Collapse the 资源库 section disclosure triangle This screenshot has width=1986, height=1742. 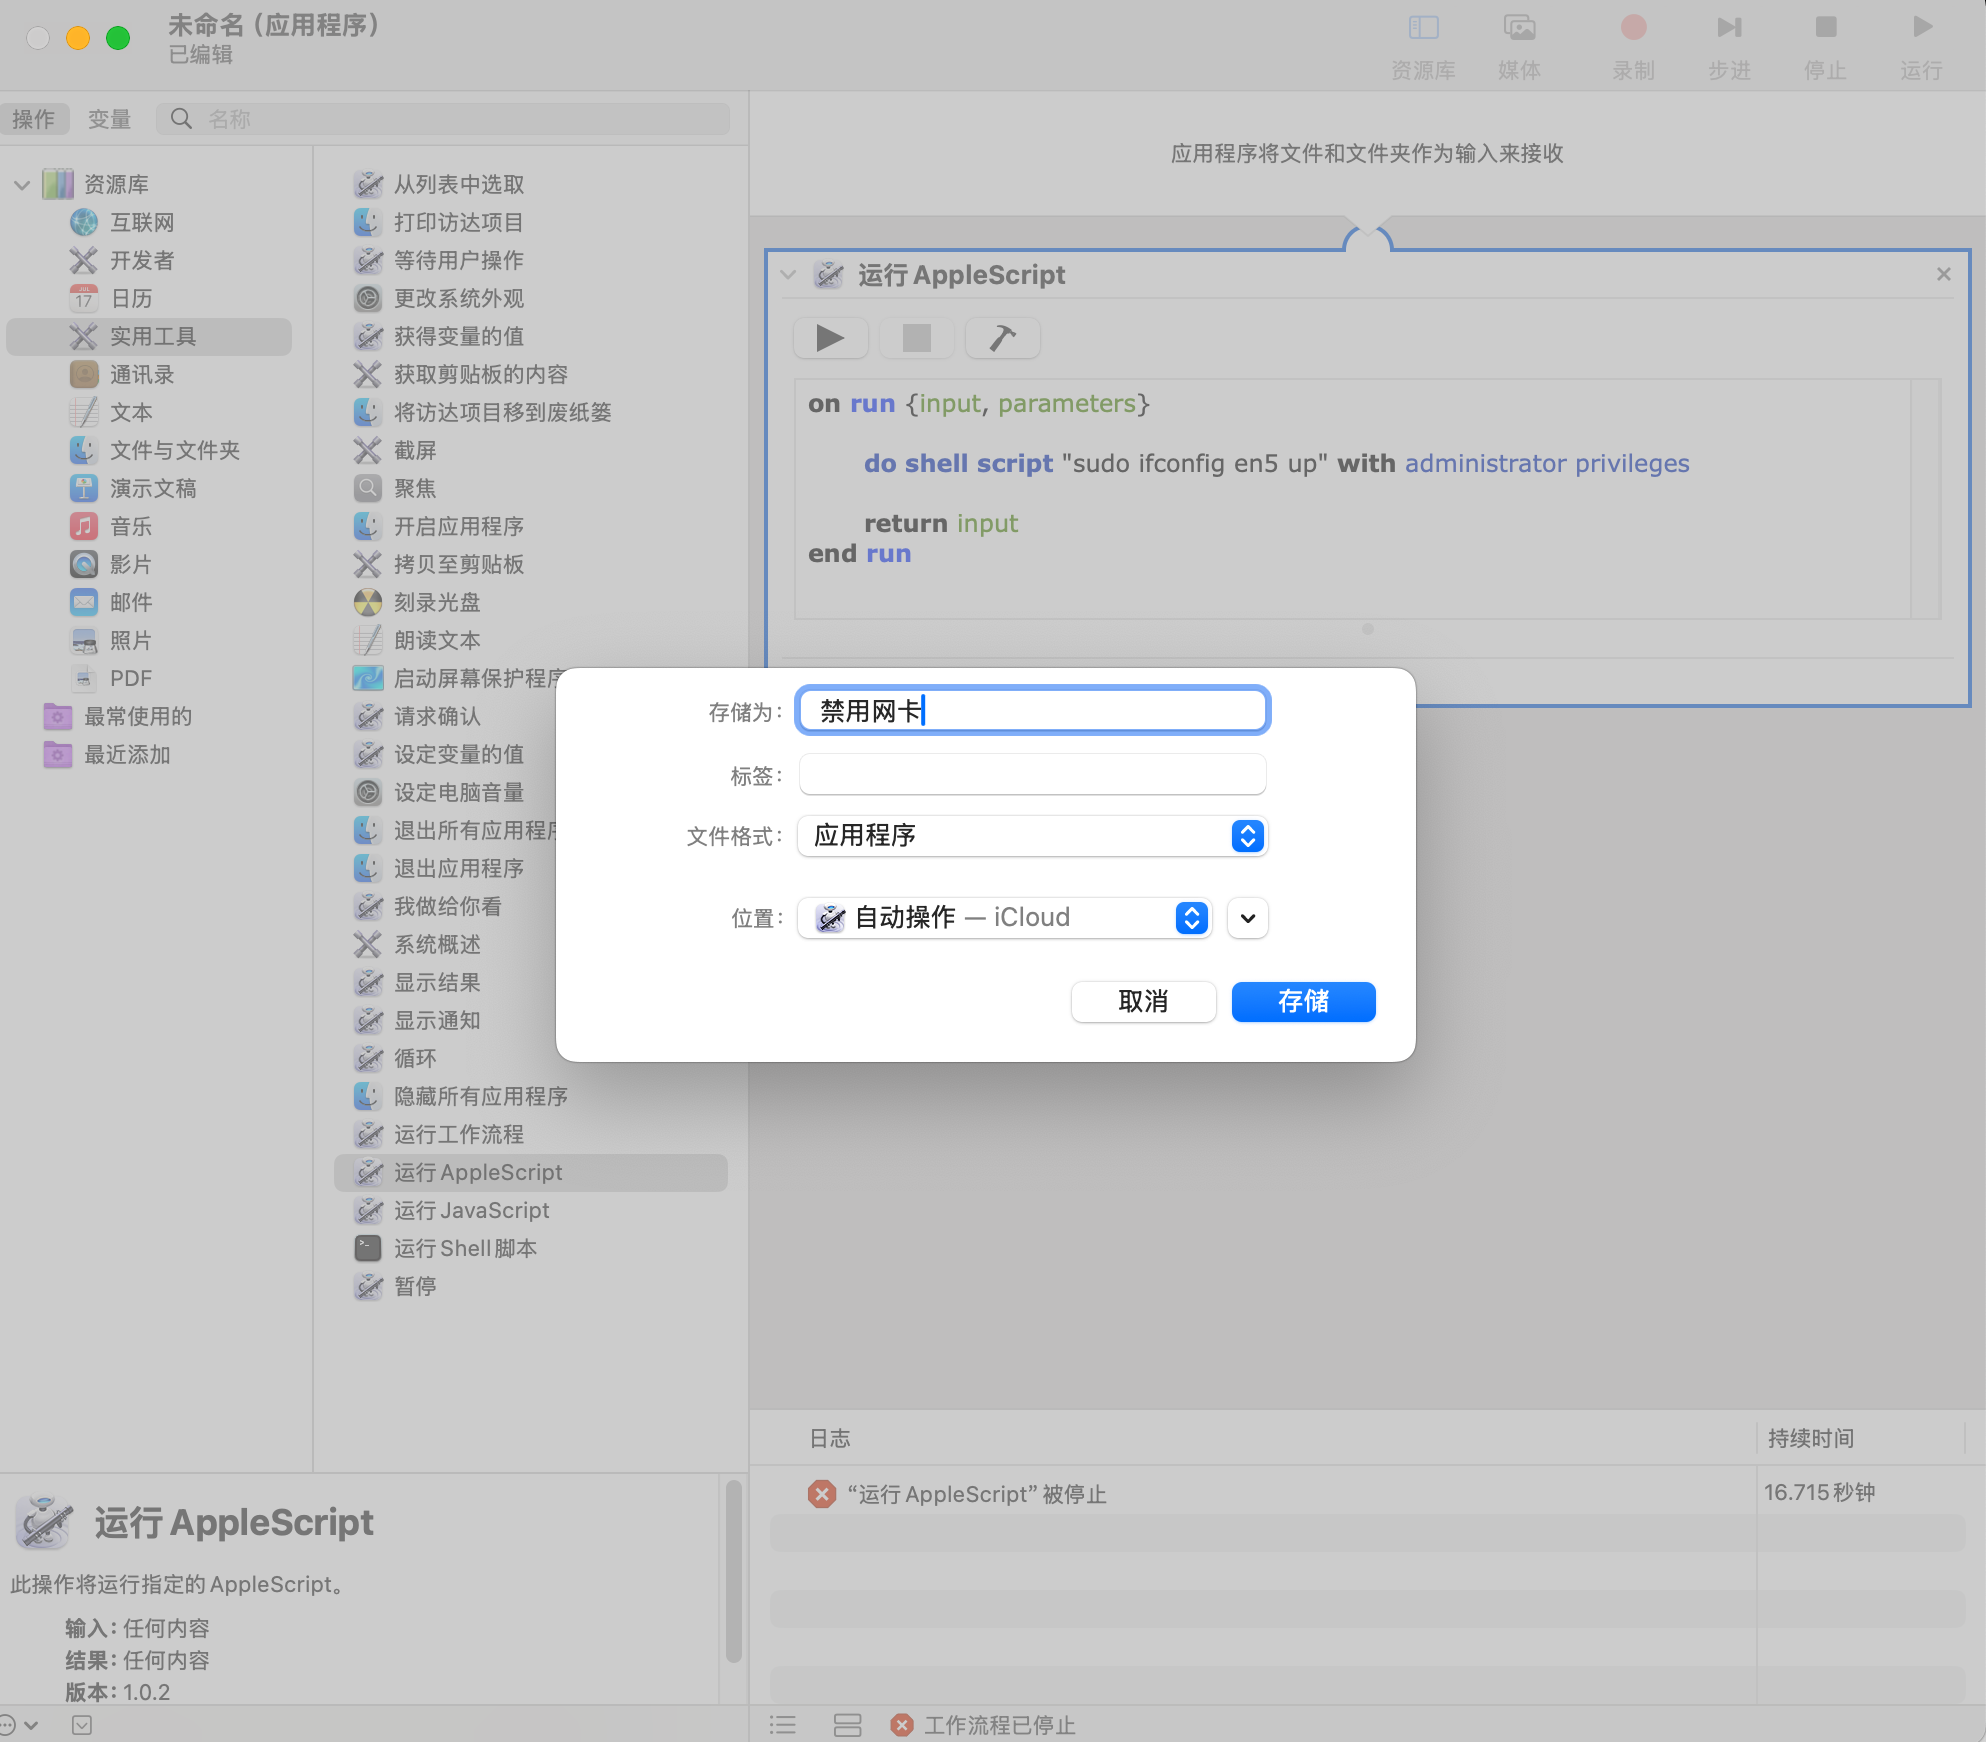click(21, 184)
